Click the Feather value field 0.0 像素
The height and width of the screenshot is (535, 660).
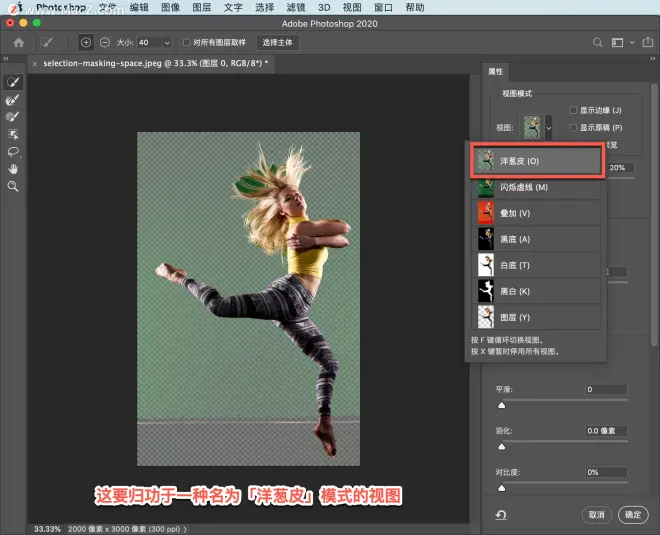click(606, 431)
